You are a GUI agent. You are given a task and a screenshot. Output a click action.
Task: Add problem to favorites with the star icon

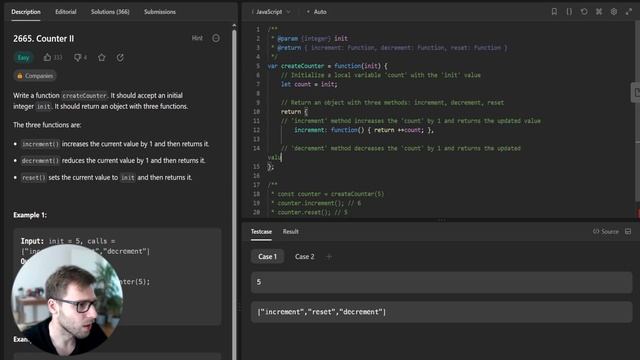(x=102, y=58)
